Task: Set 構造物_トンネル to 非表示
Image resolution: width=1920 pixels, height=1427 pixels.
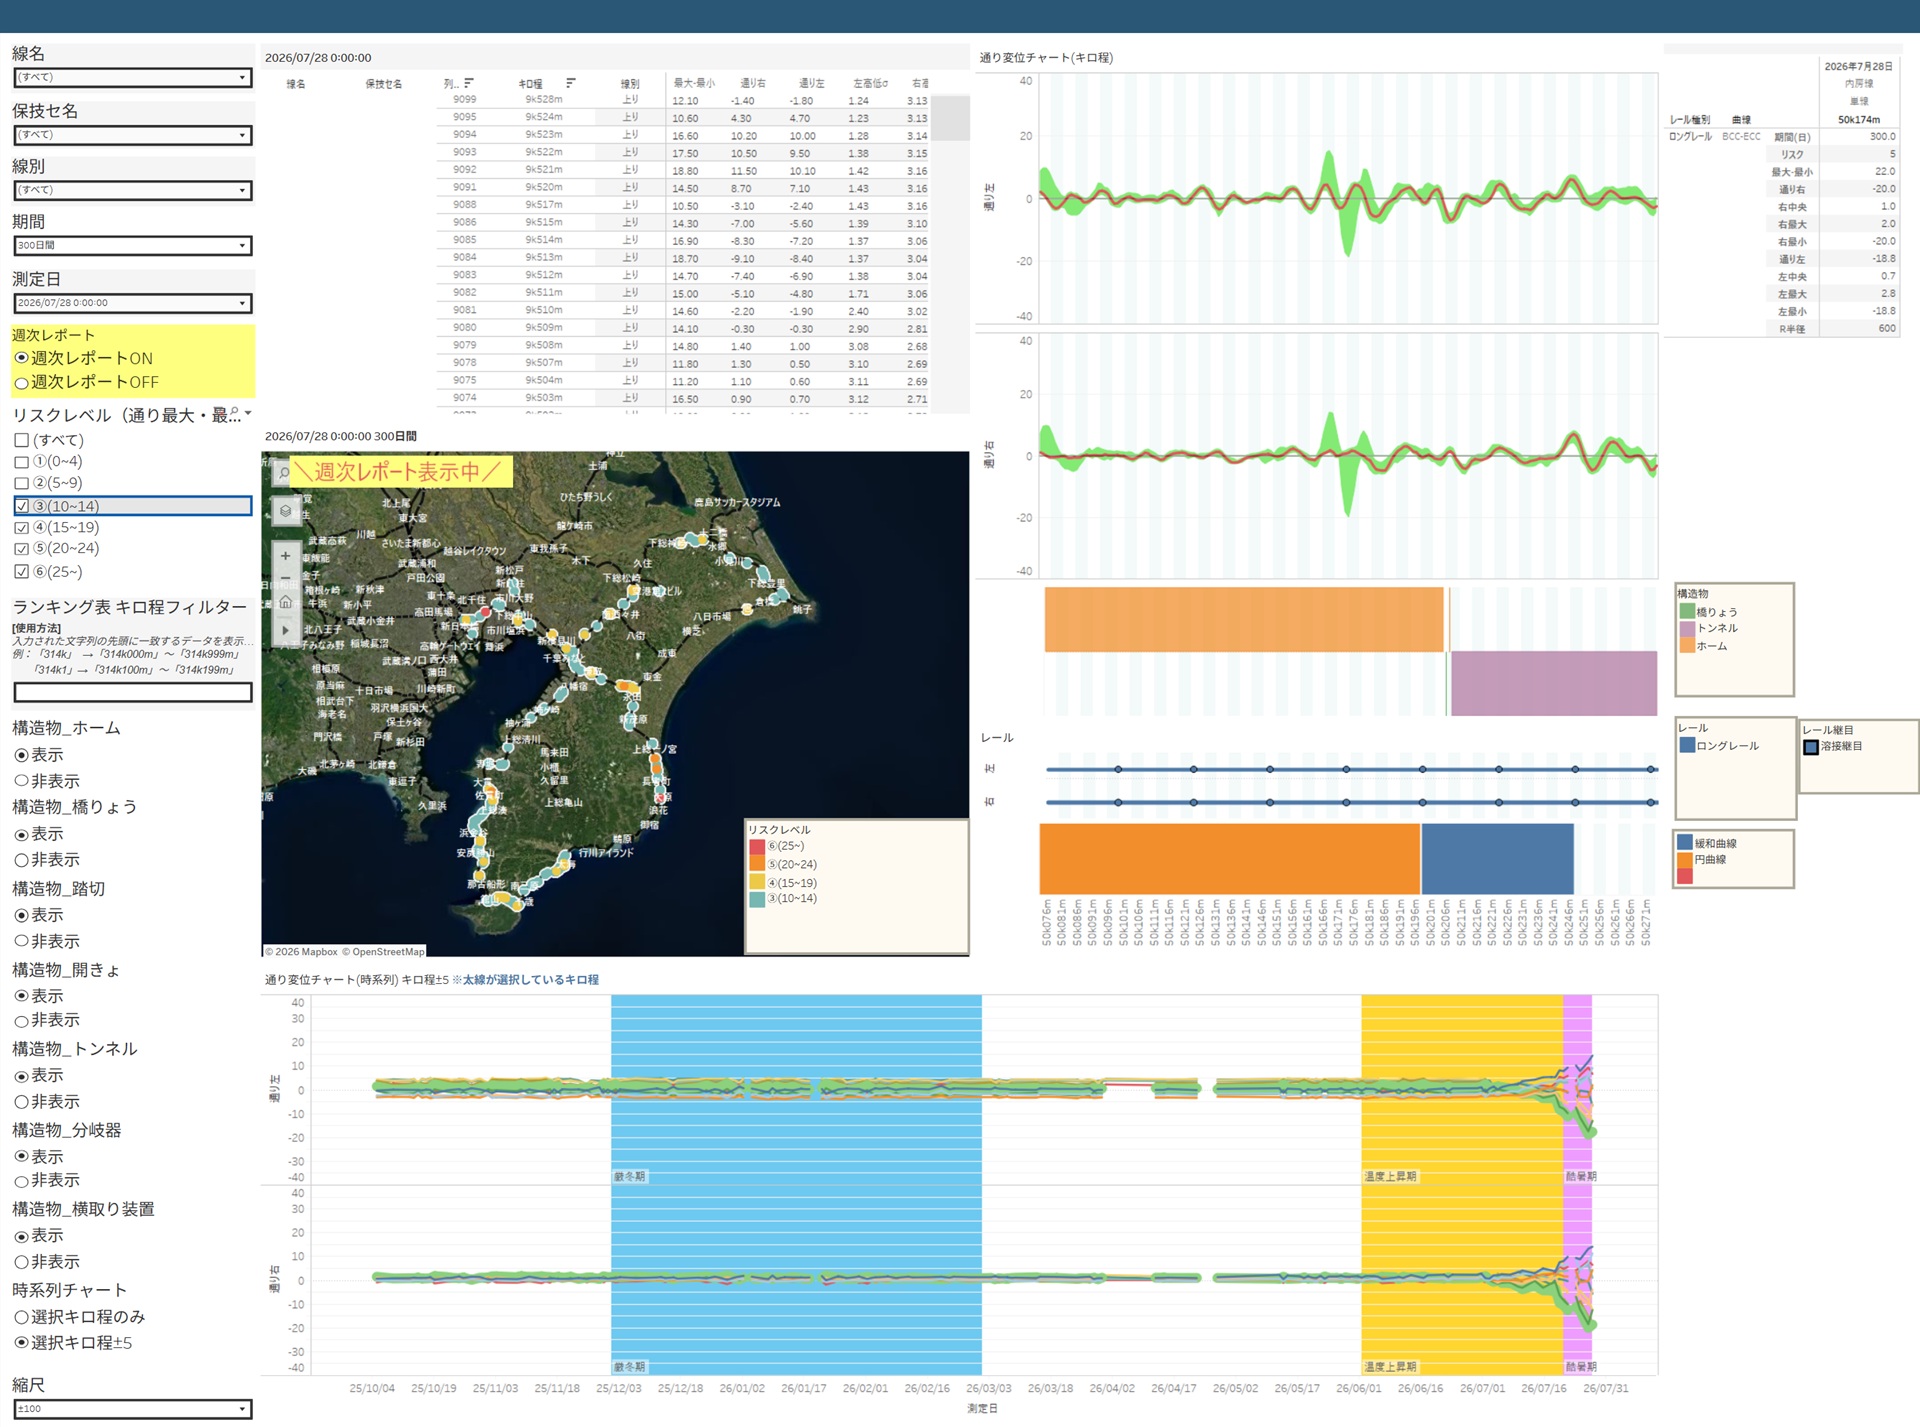Action: pyautogui.click(x=21, y=1102)
